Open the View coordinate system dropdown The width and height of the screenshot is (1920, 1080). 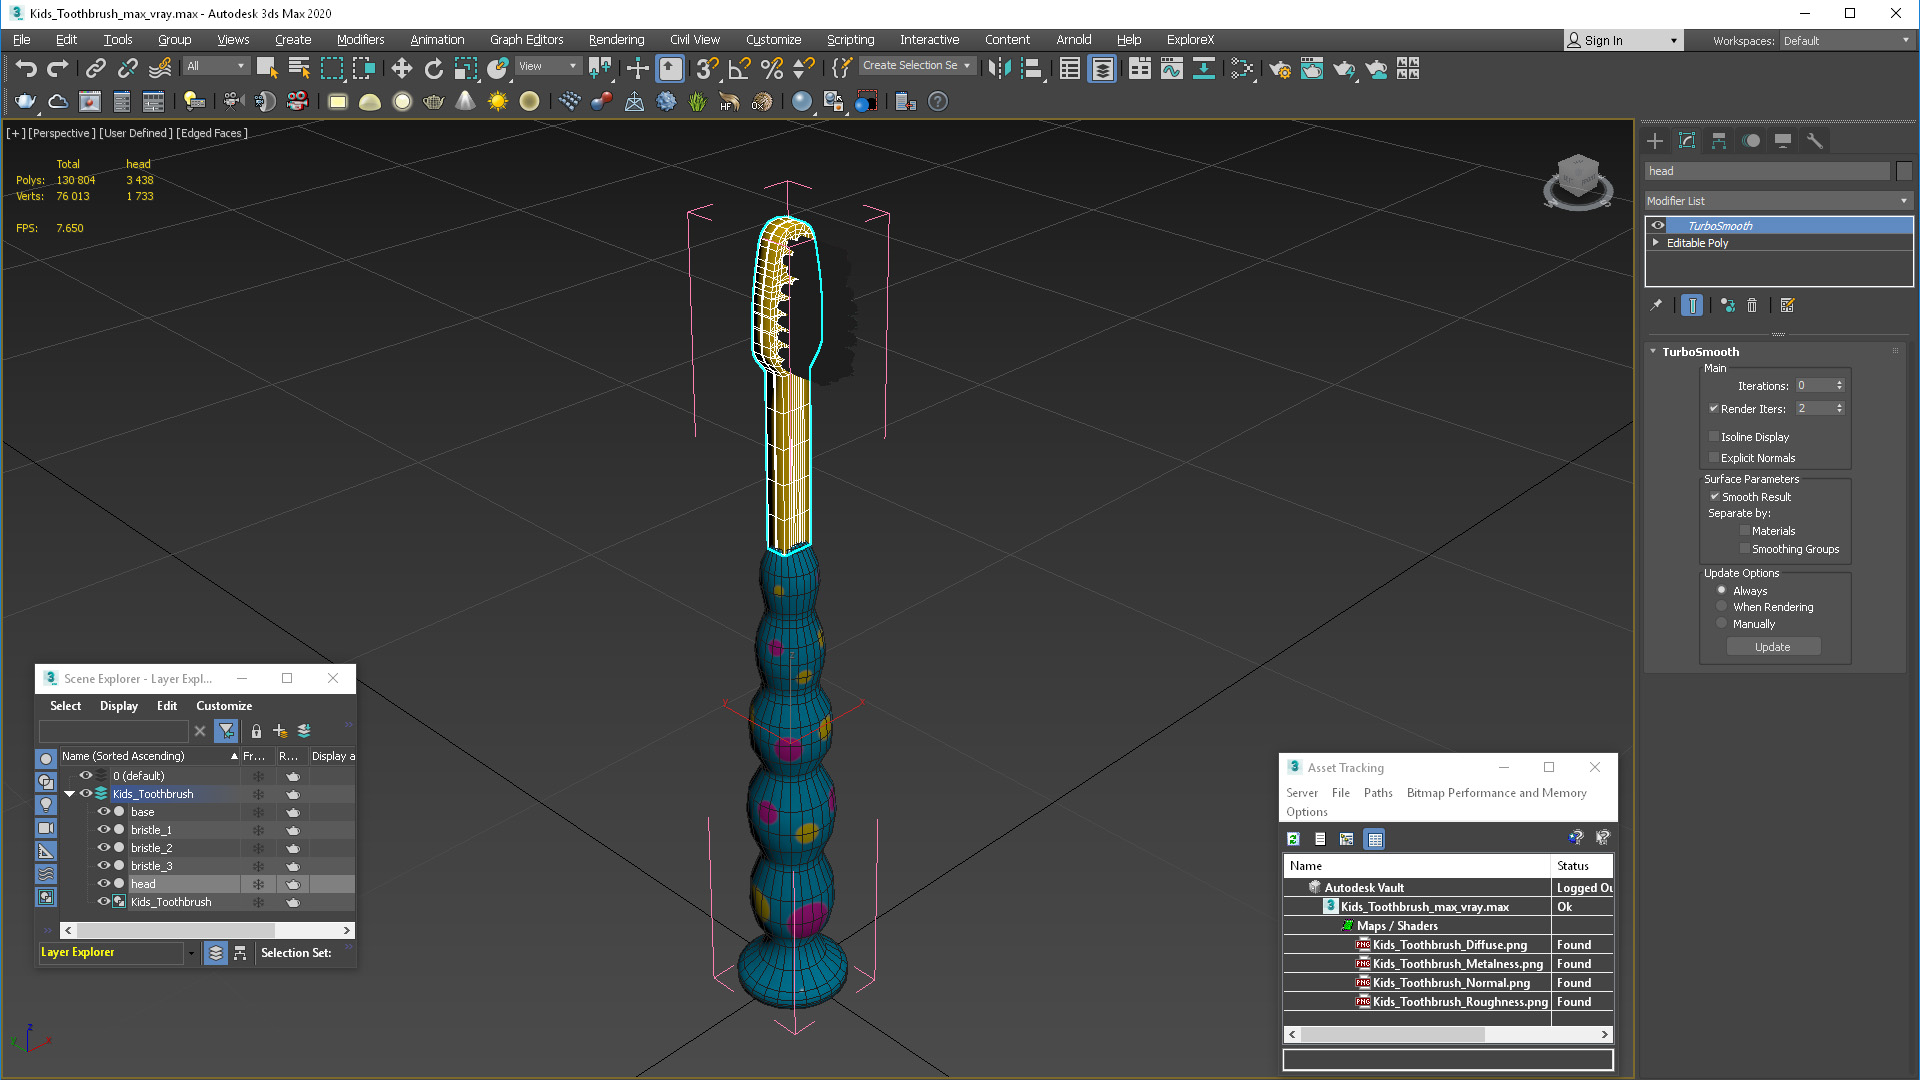(547, 66)
